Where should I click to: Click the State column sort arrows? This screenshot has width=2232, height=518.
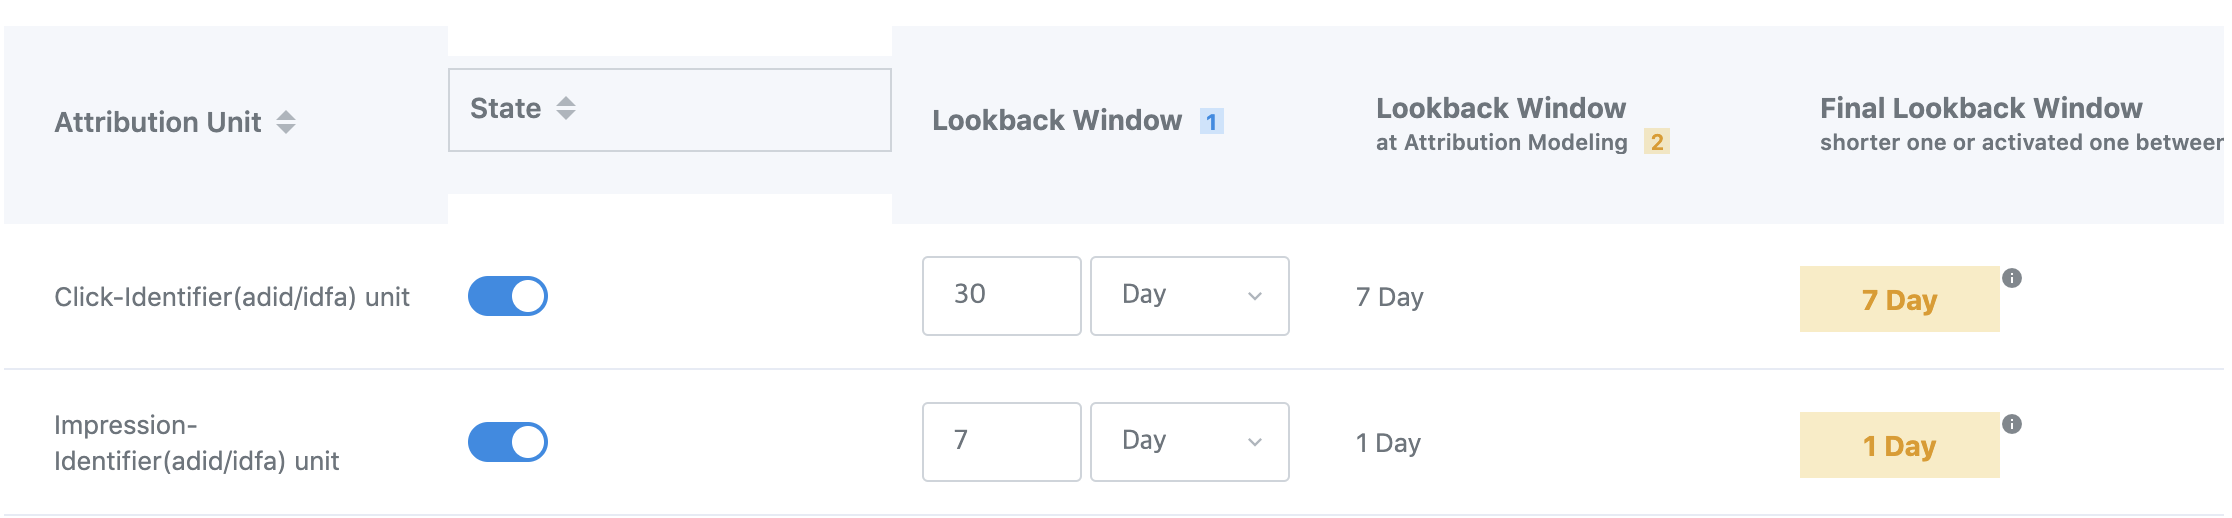[x=566, y=108]
